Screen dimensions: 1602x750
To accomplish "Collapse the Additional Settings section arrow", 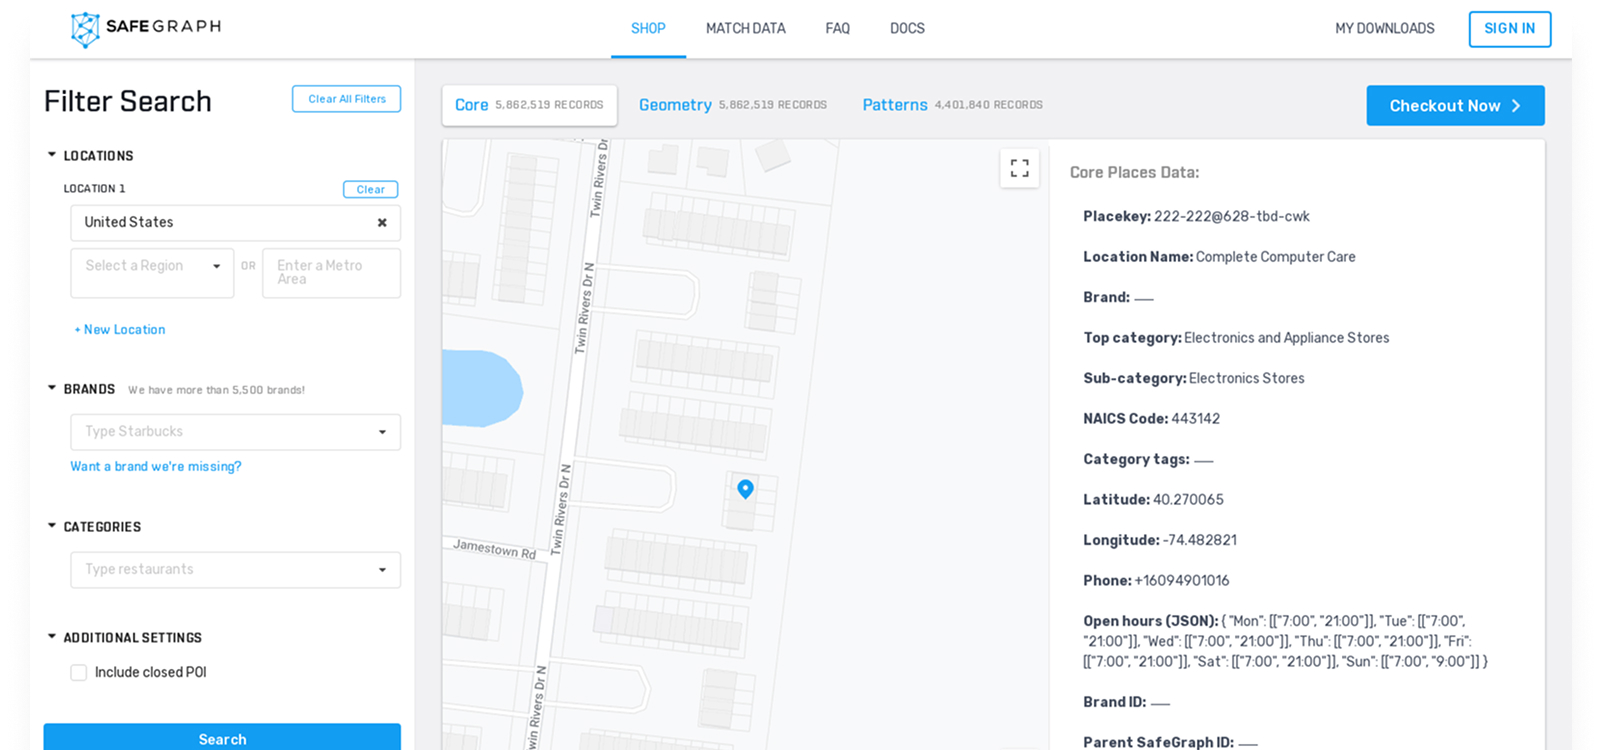I will point(52,637).
